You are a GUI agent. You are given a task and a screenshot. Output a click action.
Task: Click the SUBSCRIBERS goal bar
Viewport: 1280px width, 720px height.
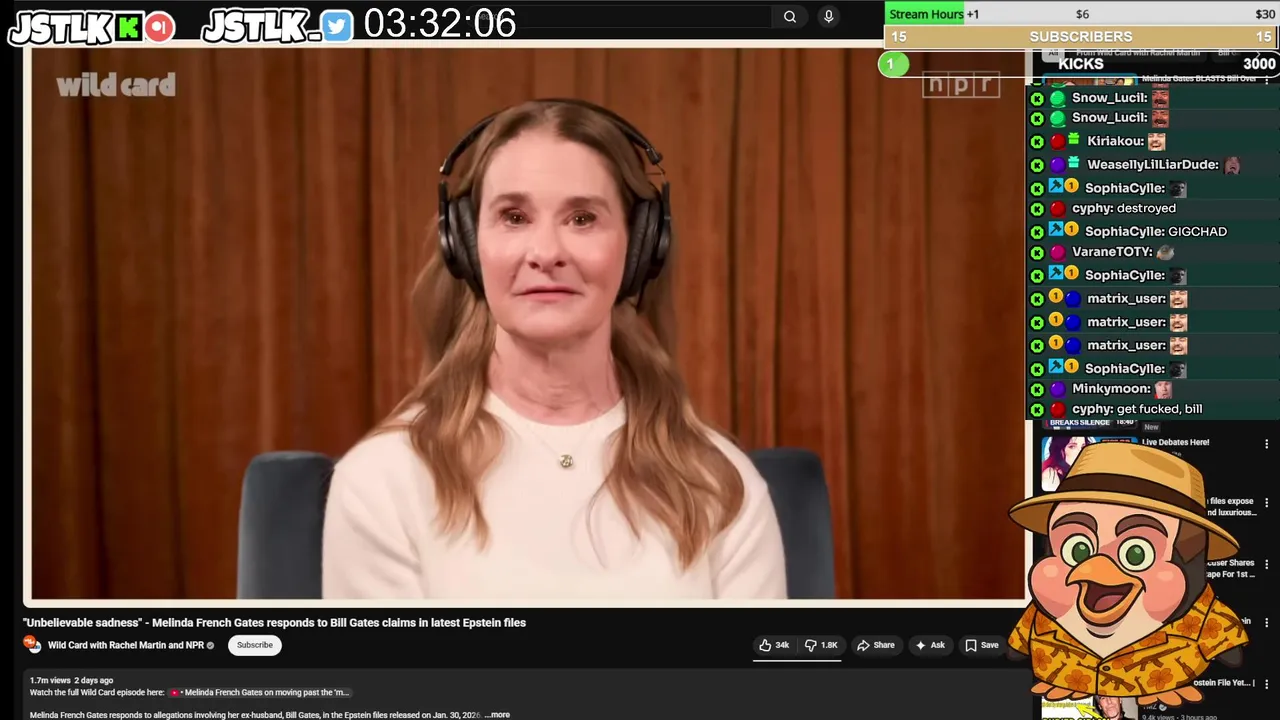(1081, 36)
